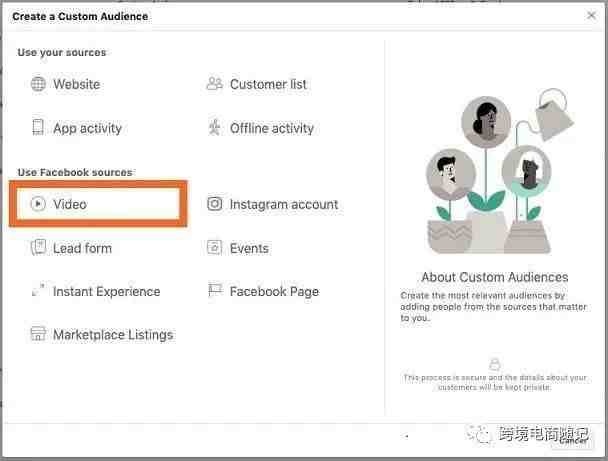Click the text about process being secure
The height and width of the screenshot is (461, 608).
[x=495, y=382]
